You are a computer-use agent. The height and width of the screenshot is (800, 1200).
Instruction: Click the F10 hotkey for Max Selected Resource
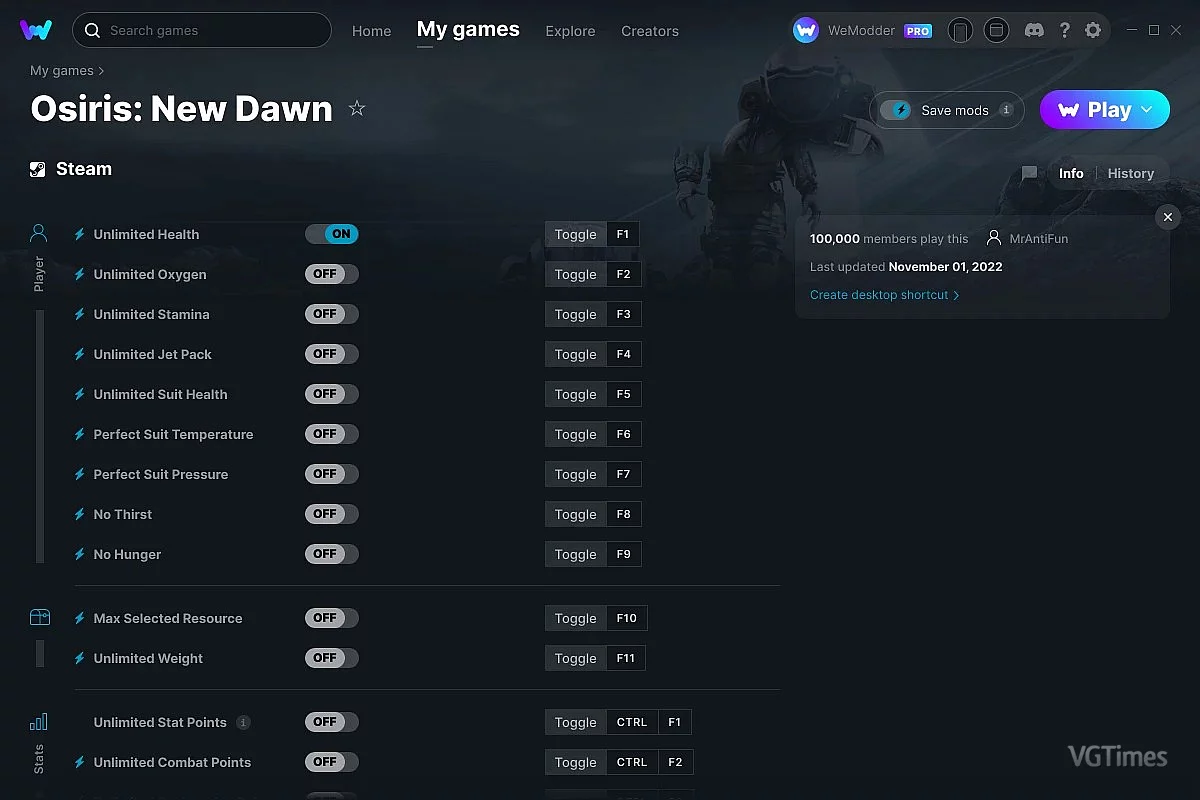(627, 618)
